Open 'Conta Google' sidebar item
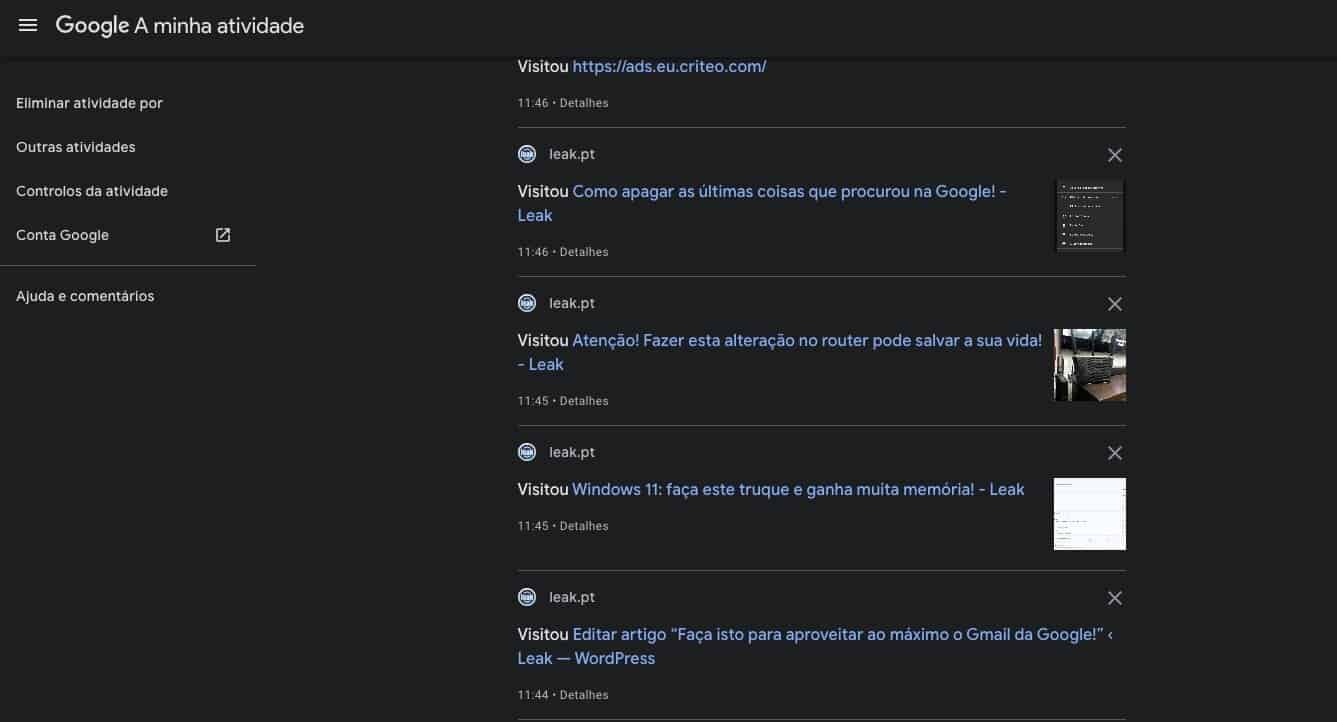Screen dimensions: 1337x722 pos(62,235)
